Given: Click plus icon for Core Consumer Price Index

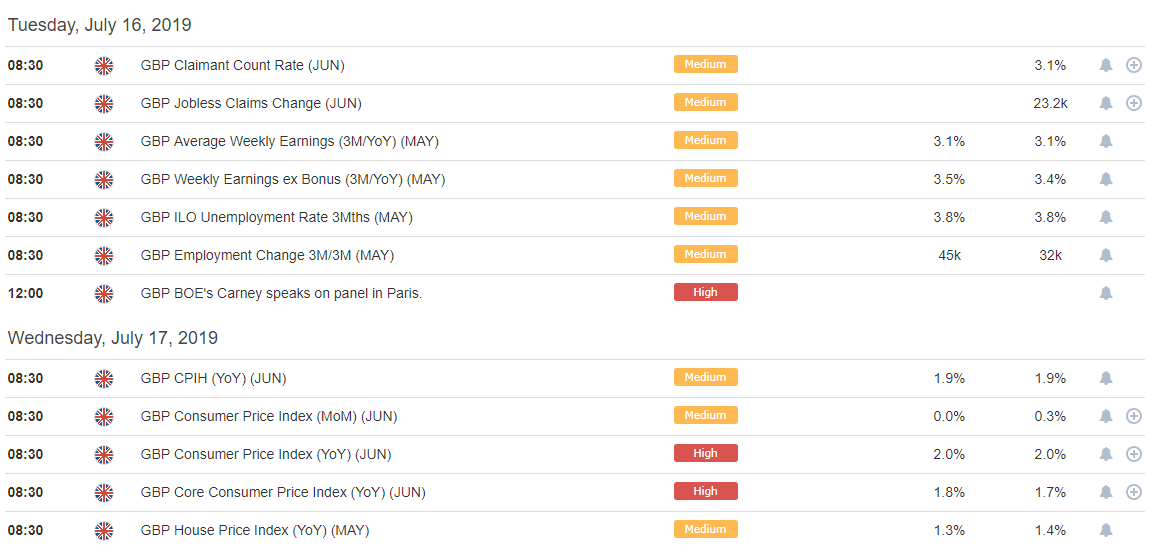Looking at the screenshot, I should pyautogui.click(x=1134, y=492).
